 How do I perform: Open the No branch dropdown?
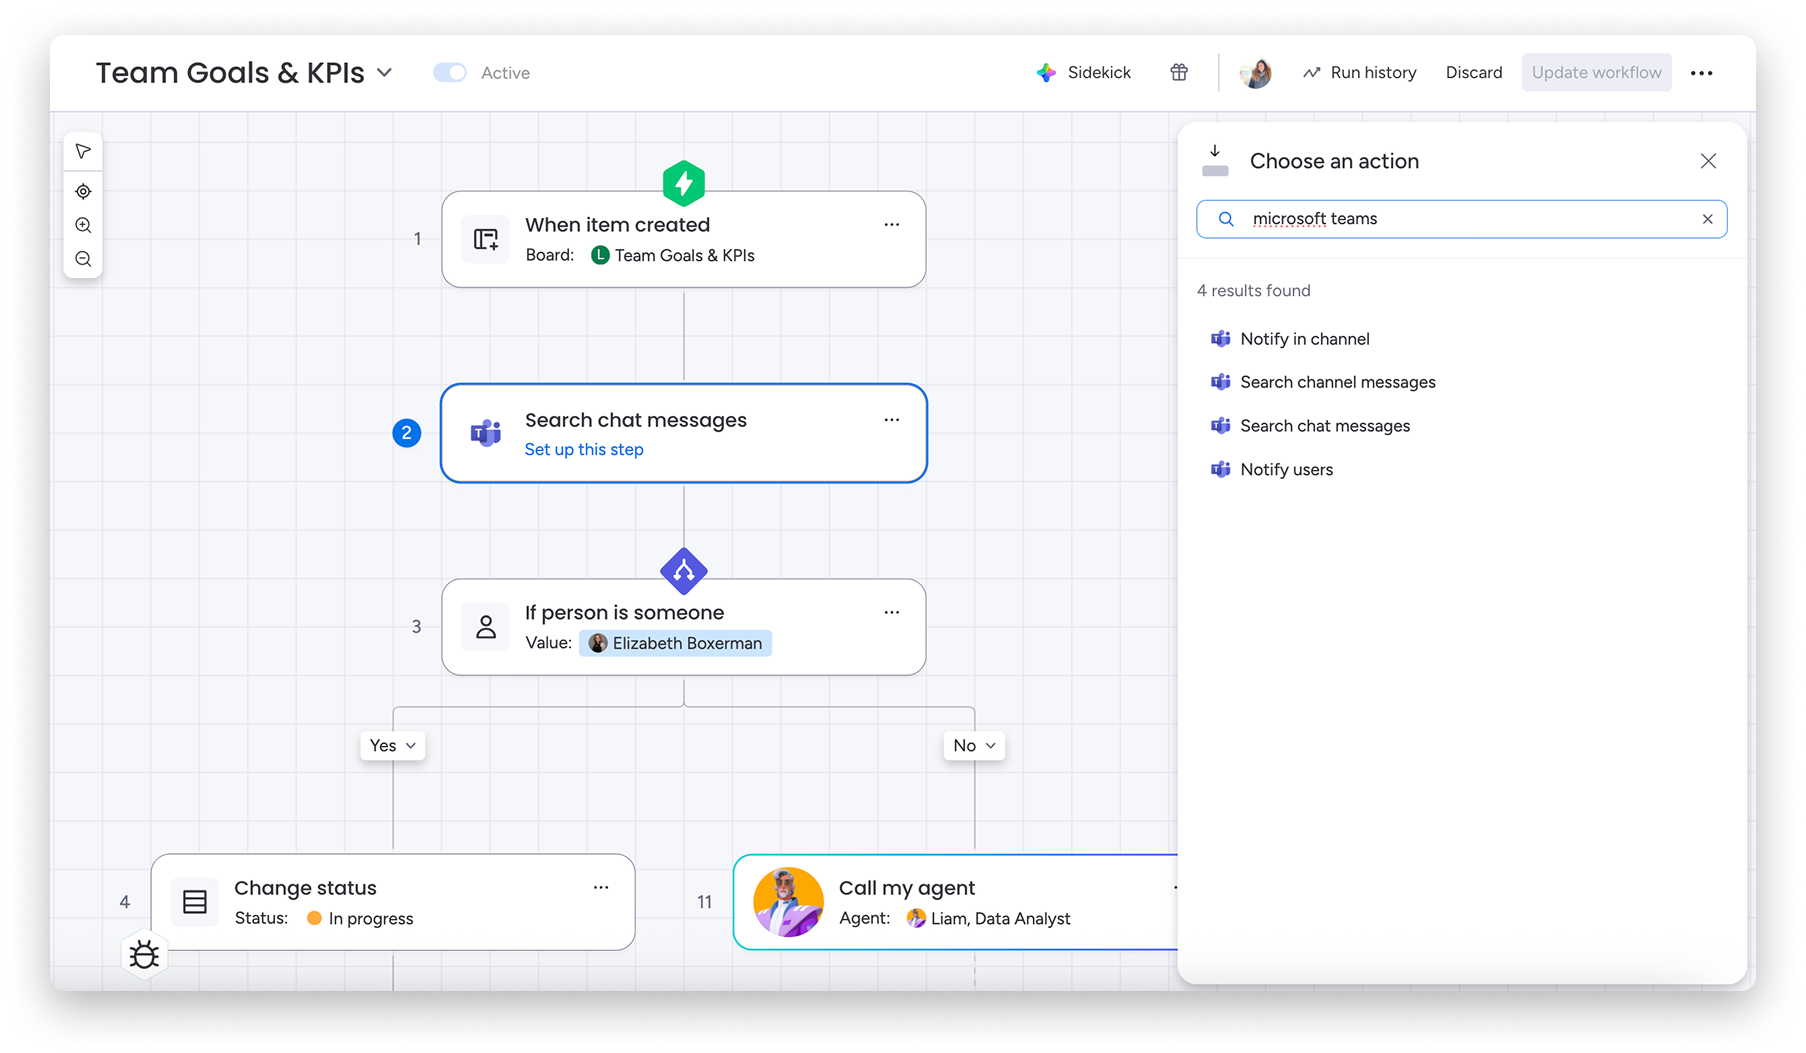click(975, 745)
